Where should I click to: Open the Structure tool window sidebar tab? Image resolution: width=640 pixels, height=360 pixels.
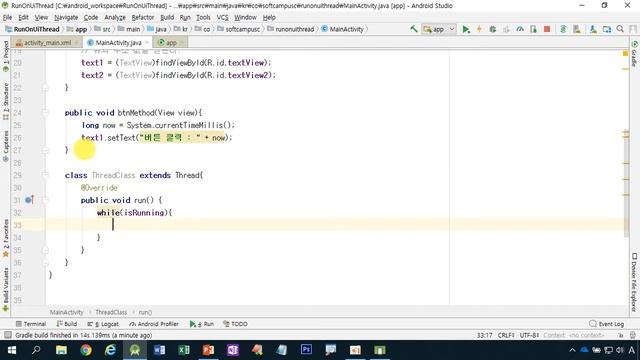pos(6,102)
